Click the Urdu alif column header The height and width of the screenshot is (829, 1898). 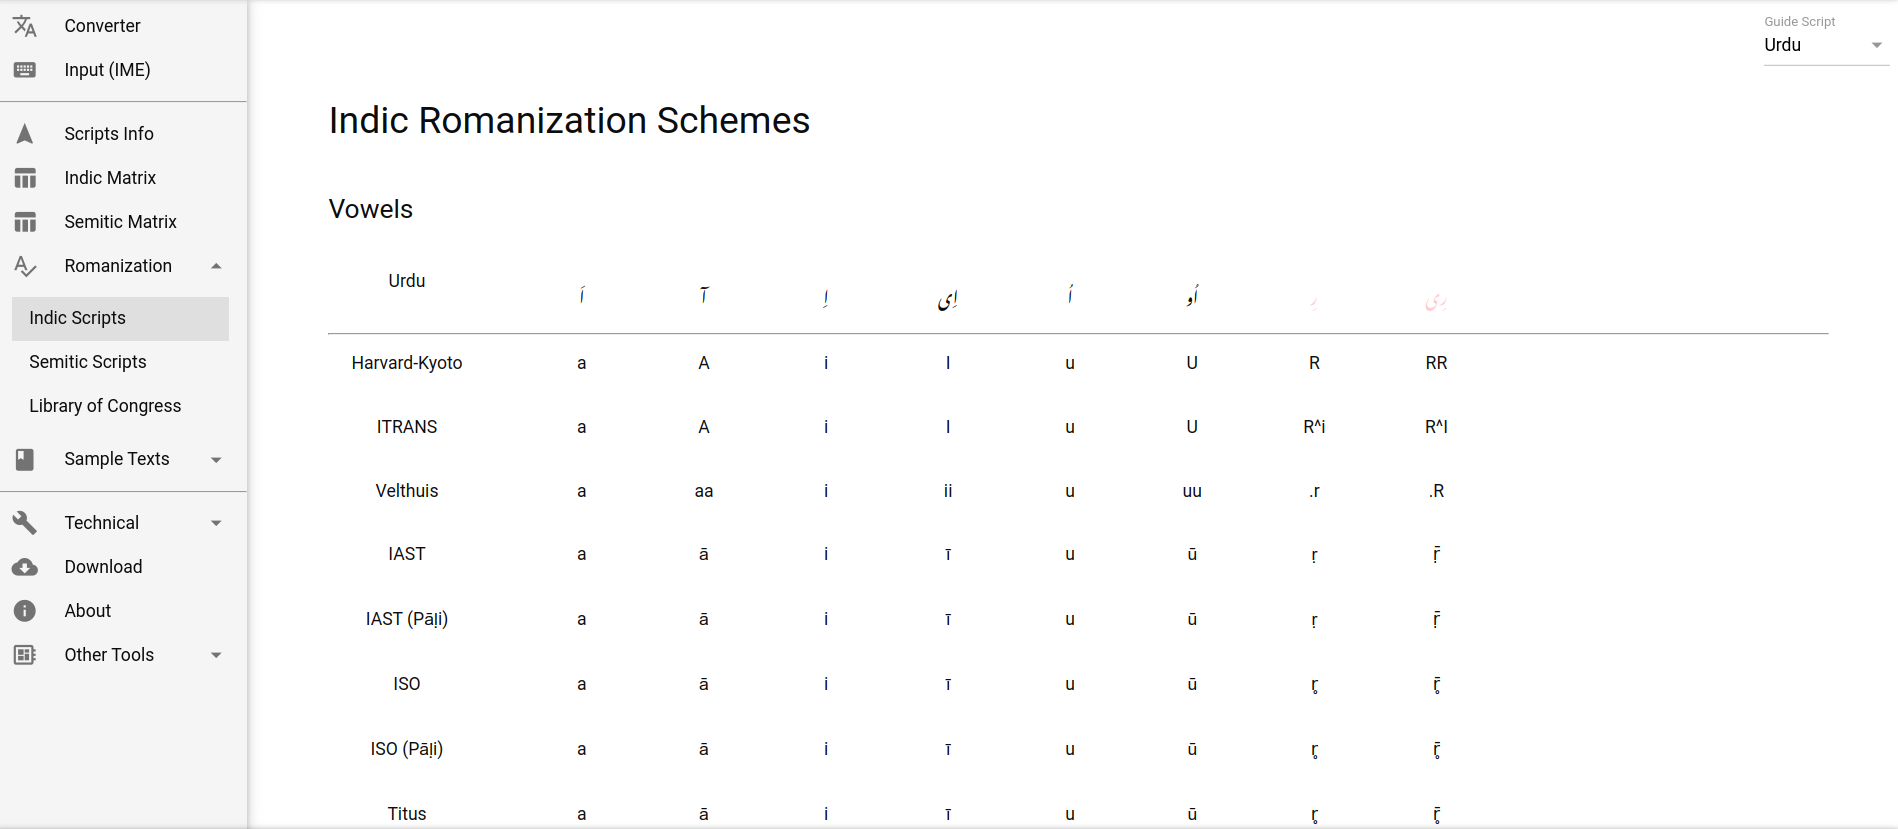[581, 292]
